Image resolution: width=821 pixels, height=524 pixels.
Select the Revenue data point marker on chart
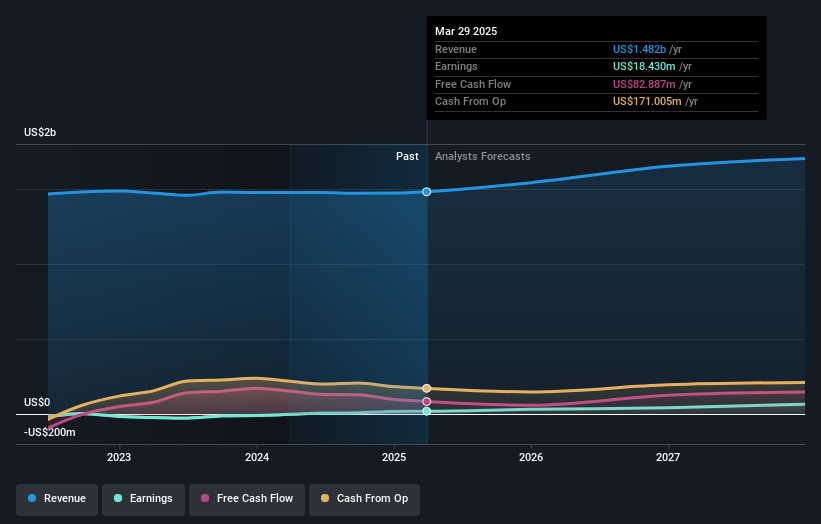tap(427, 192)
